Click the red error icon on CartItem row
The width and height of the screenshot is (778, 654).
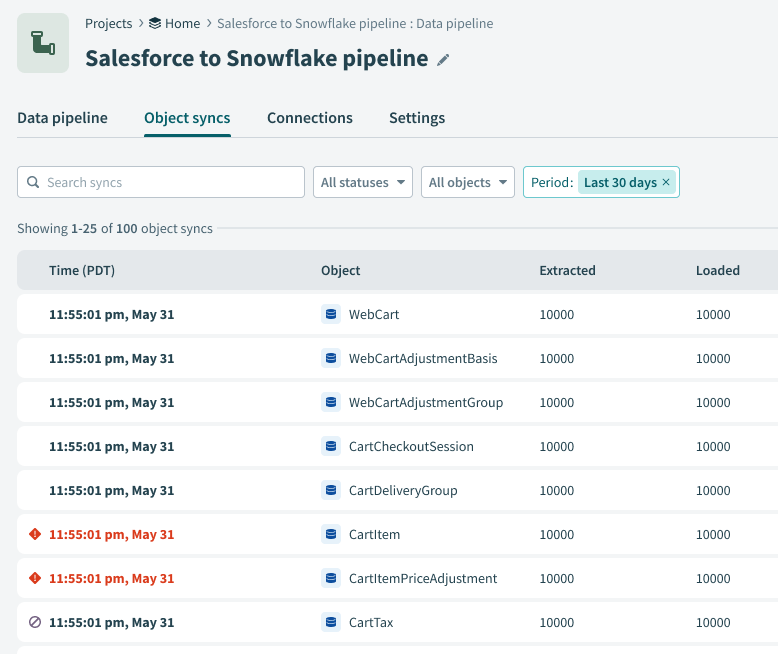[x=35, y=534]
